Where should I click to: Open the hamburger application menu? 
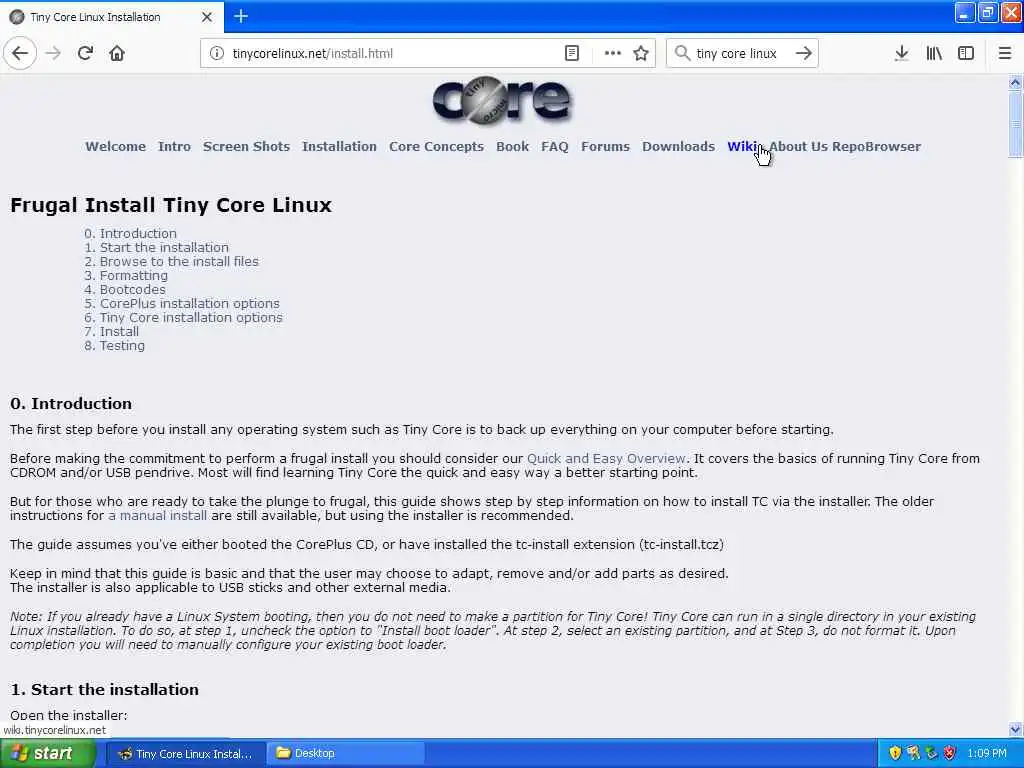1005,54
